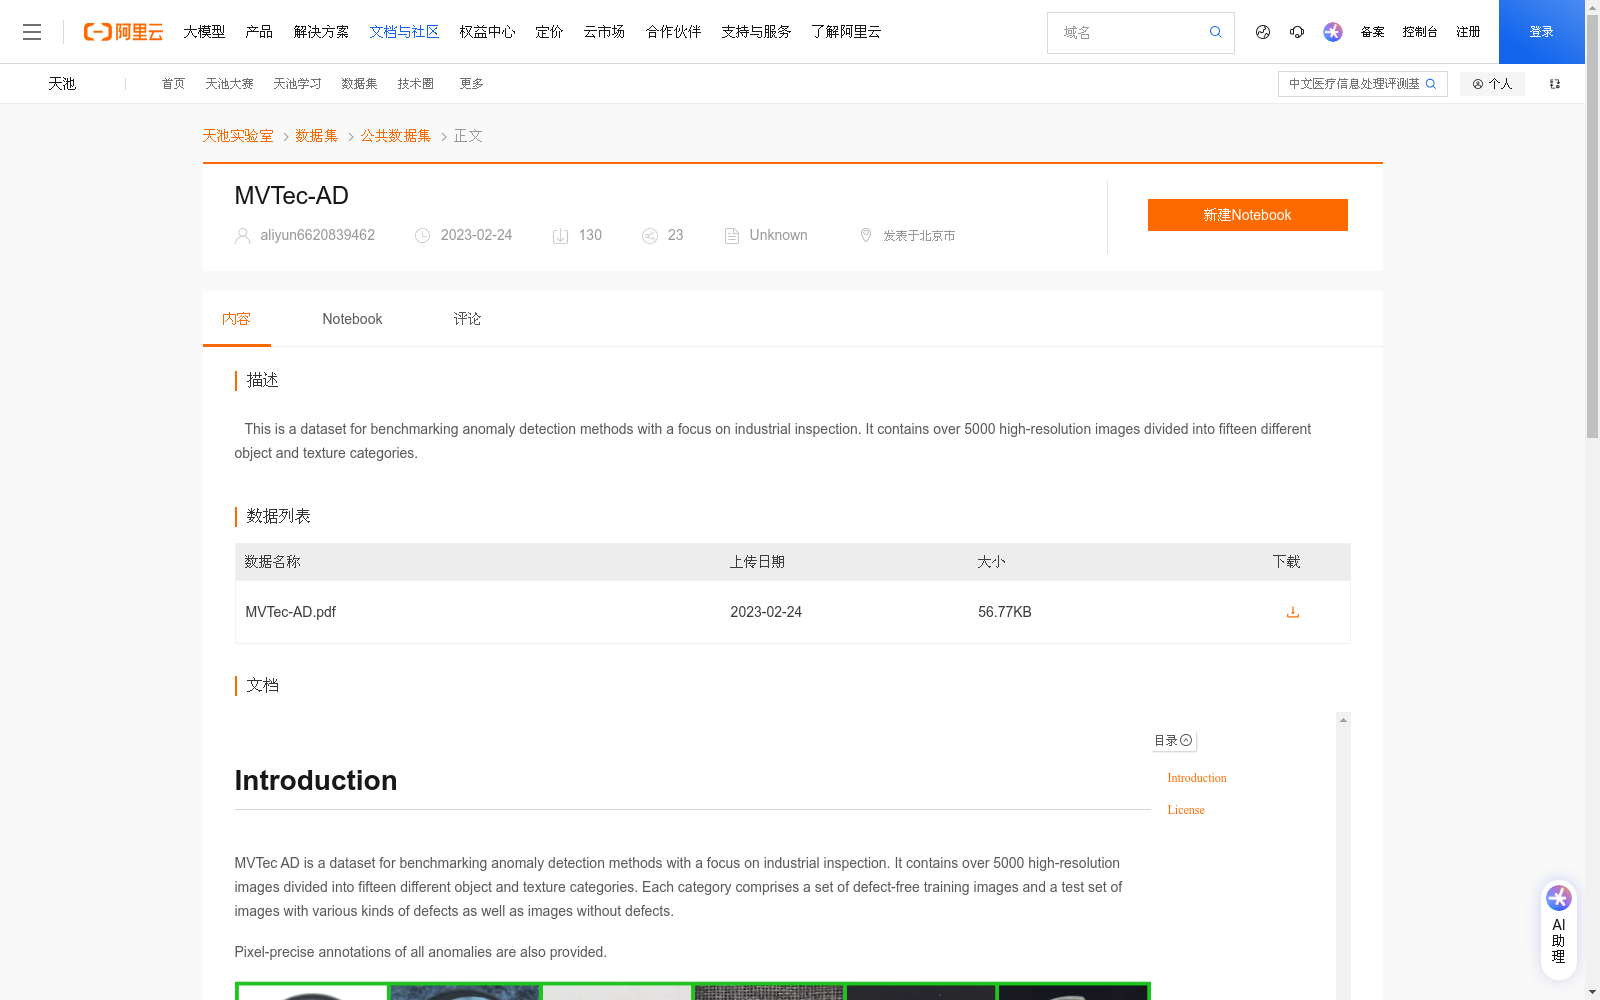Click author name aliyun6620839462
The image size is (1600, 1000).
(x=317, y=236)
